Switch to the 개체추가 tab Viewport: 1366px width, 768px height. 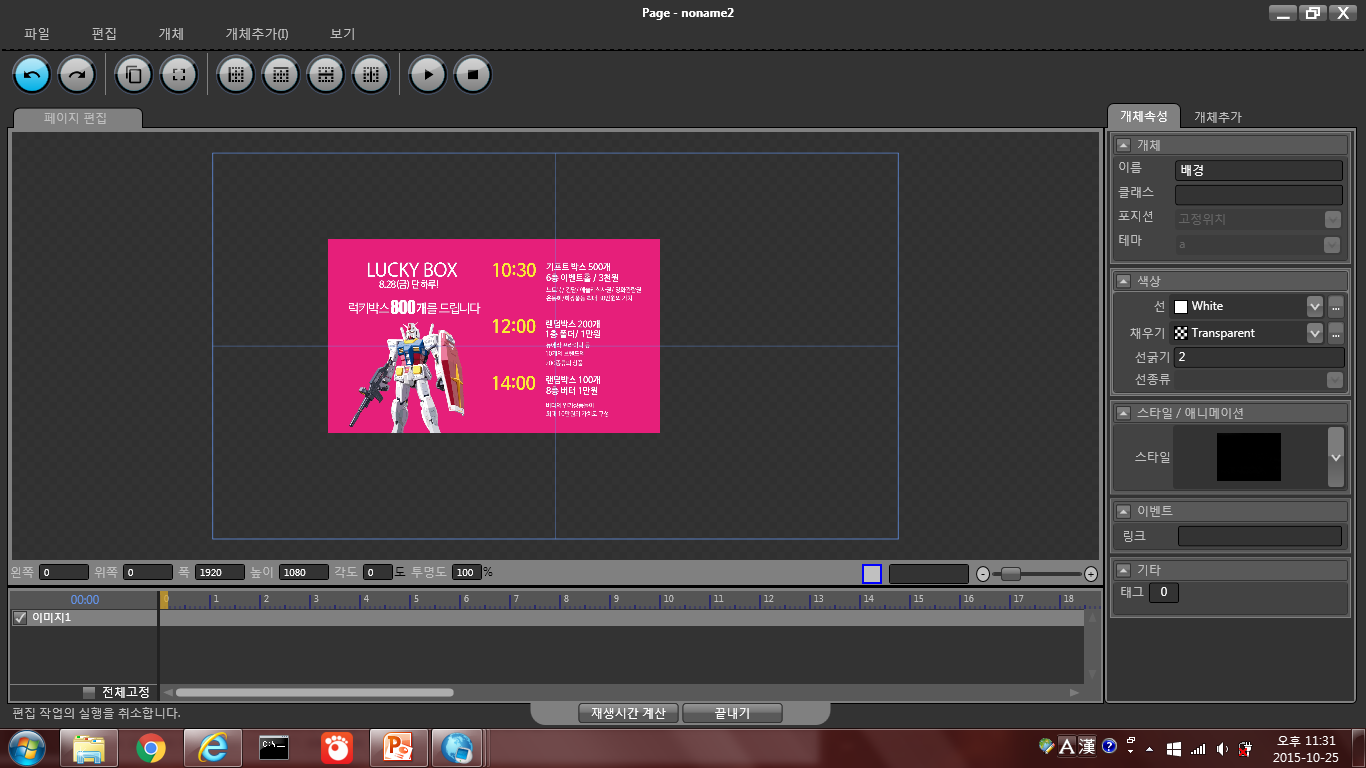1218,117
